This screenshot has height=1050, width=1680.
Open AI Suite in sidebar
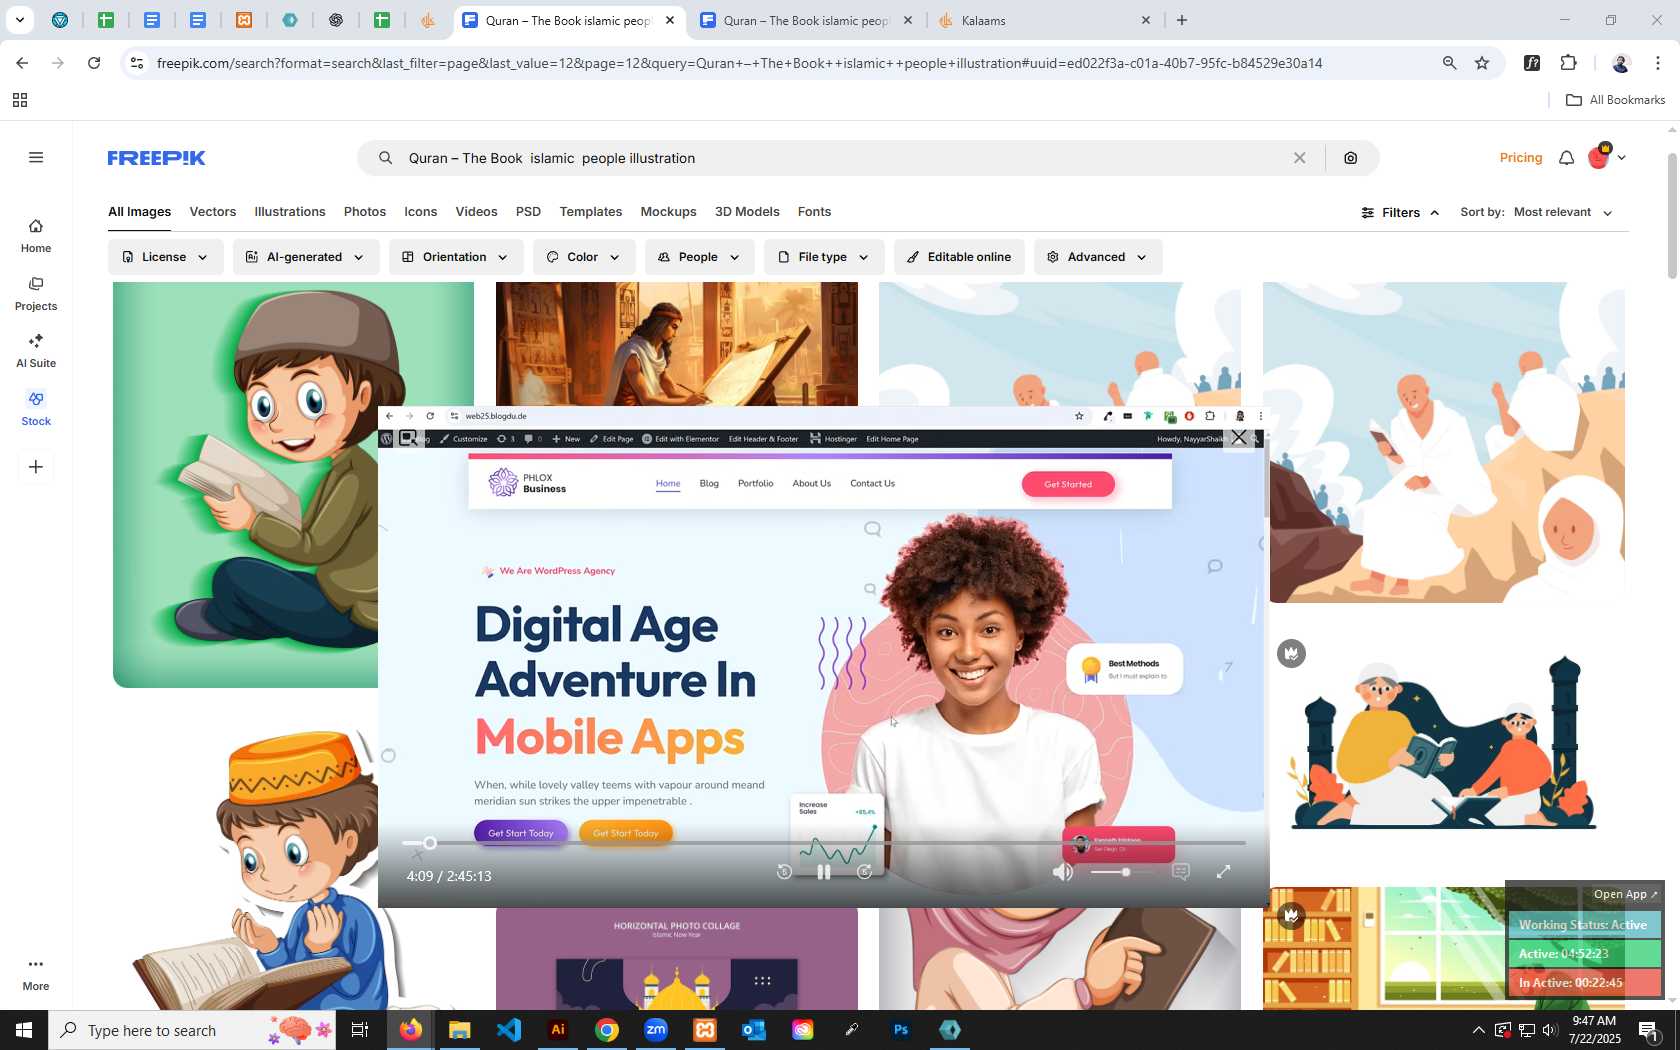click(x=36, y=351)
